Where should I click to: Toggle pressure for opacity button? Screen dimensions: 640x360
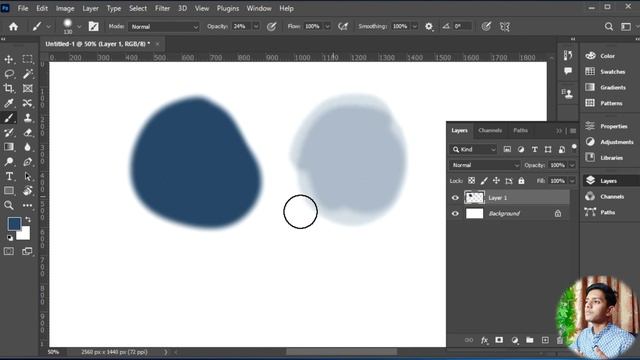click(271, 27)
